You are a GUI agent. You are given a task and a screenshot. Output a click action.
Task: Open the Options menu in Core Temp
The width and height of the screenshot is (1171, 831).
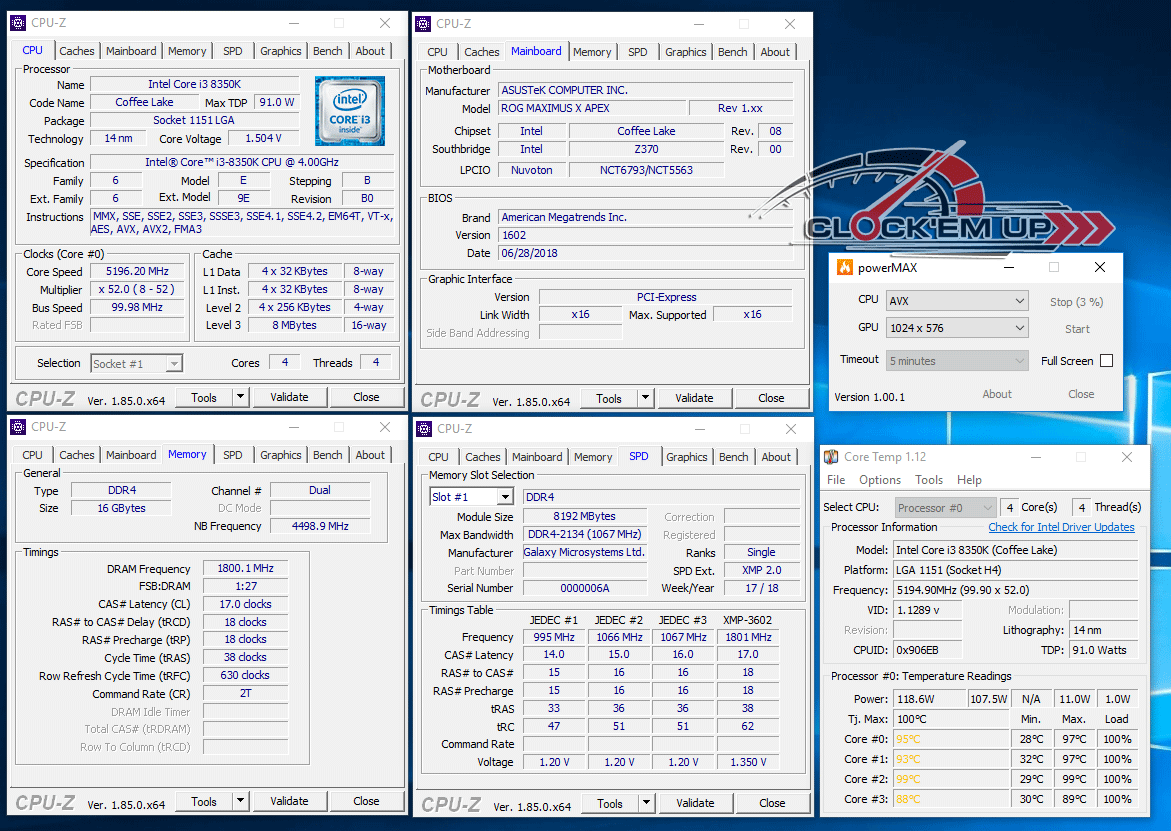[880, 480]
